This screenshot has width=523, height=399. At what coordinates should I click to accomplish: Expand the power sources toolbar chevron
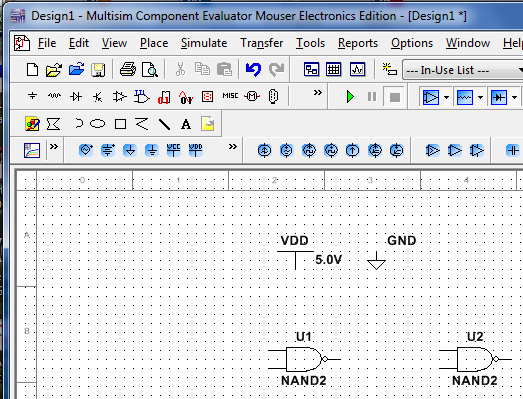233,146
